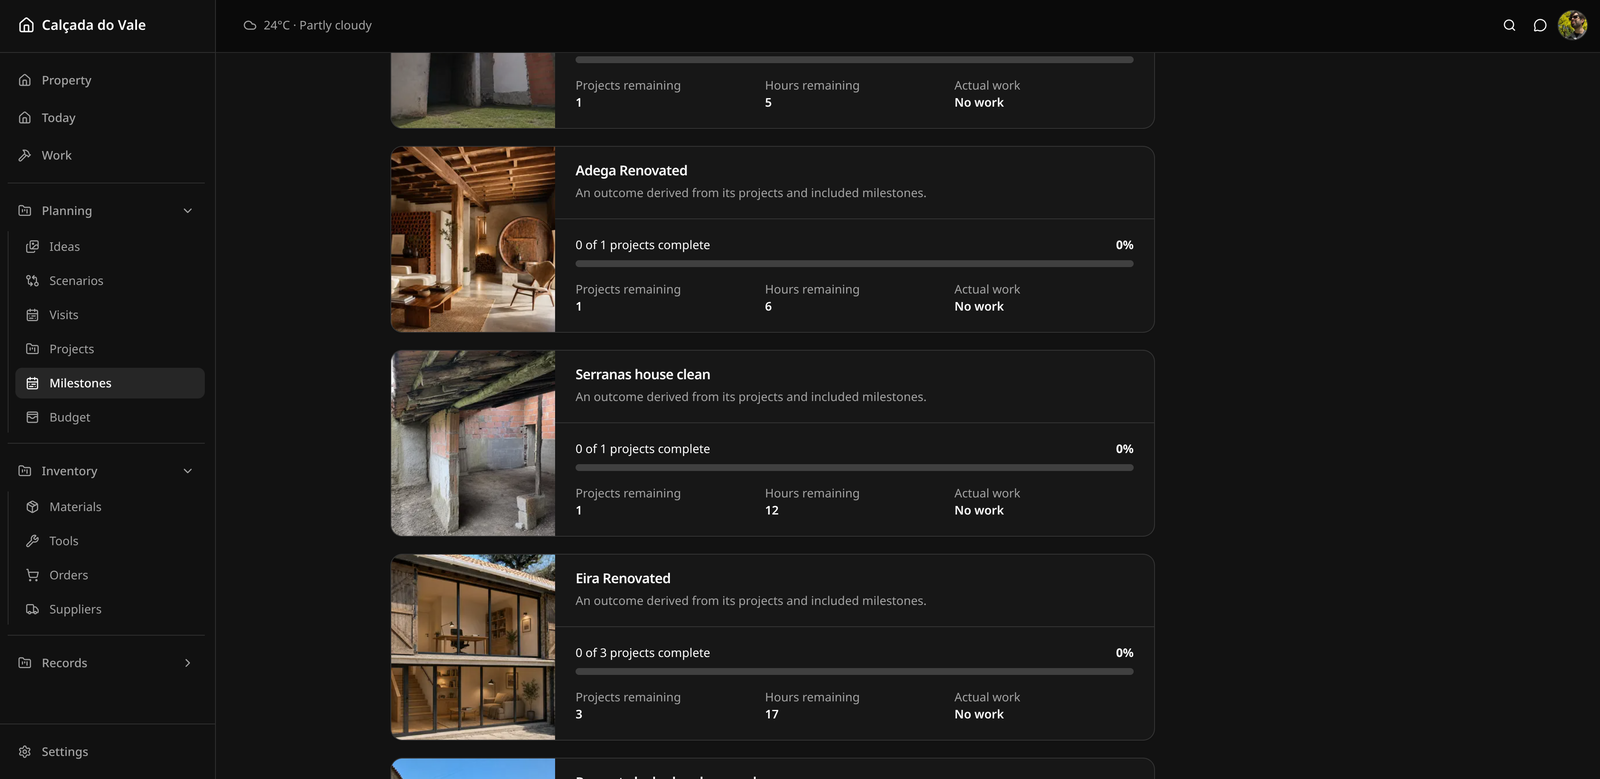Open Eira Renovated milestone title

(623, 579)
